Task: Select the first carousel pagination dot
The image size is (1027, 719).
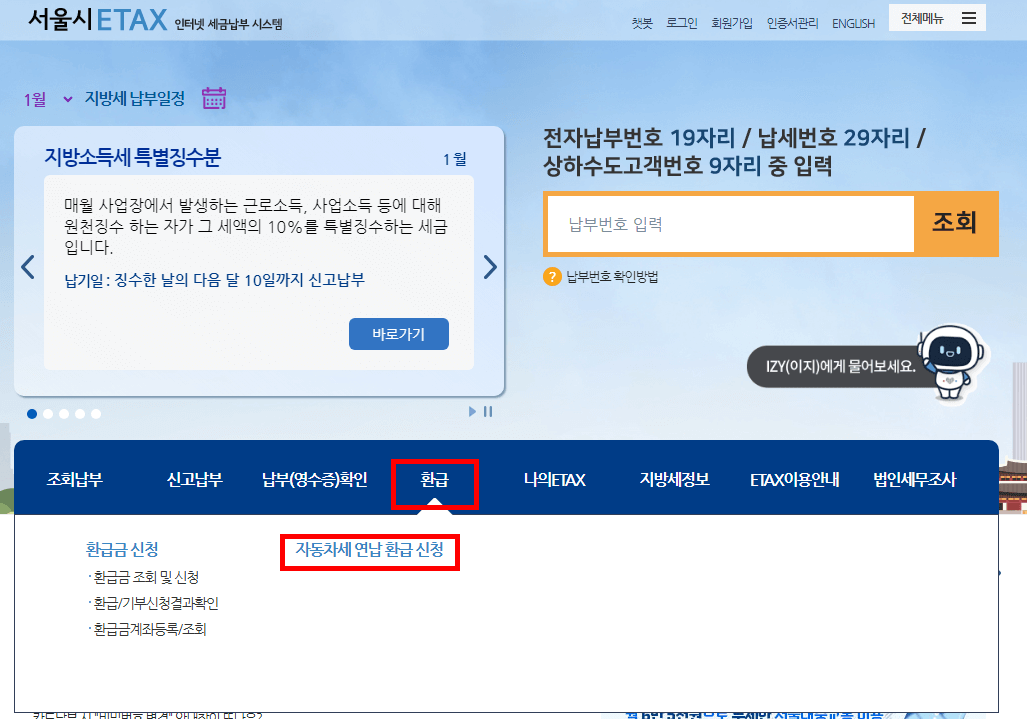Action: 32,413
